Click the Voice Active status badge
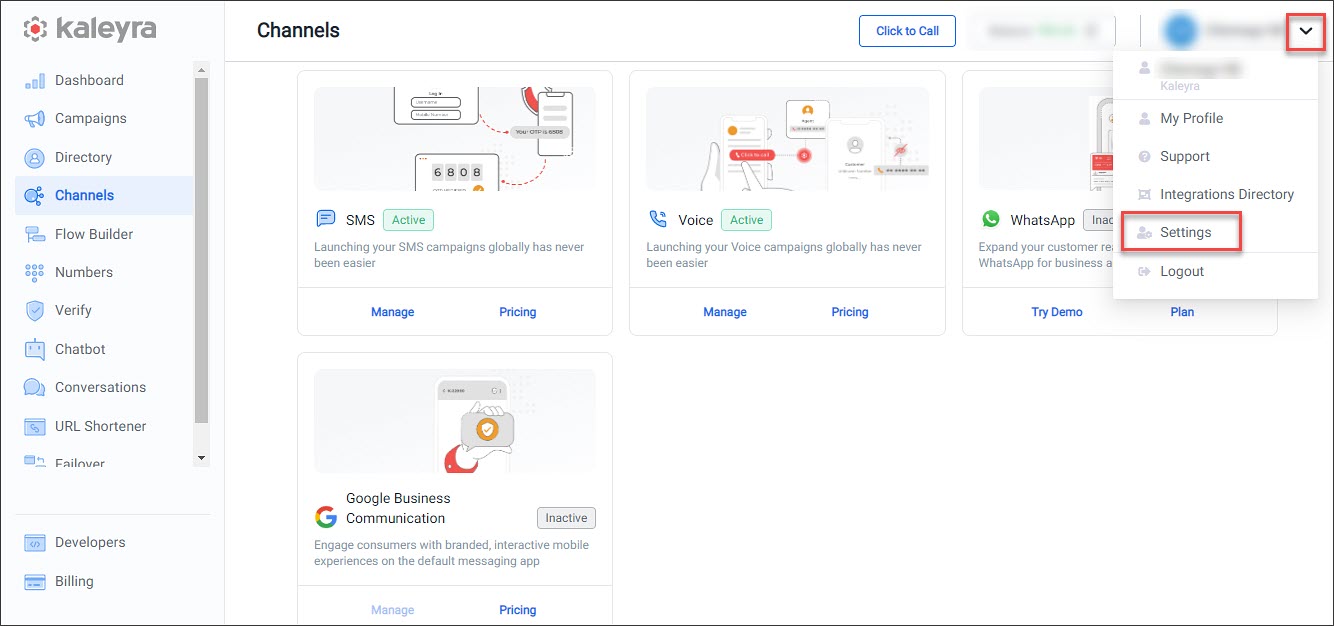The height and width of the screenshot is (626, 1334). point(746,220)
